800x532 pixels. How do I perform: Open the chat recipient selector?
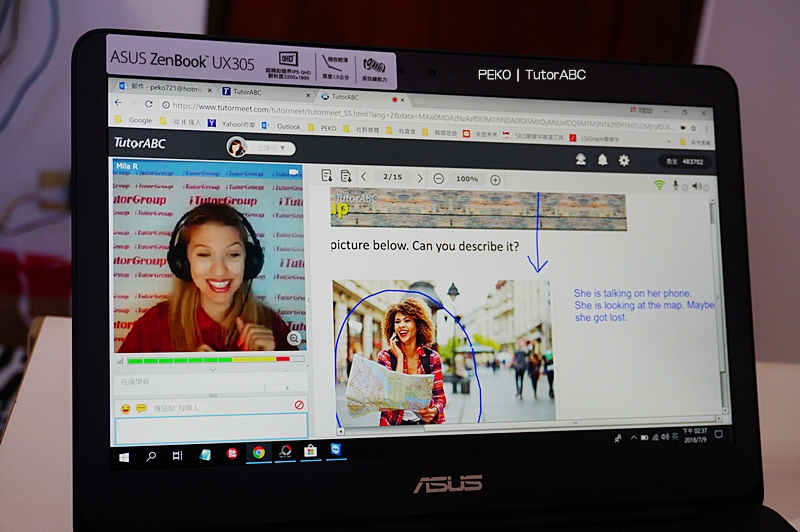point(177,408)
